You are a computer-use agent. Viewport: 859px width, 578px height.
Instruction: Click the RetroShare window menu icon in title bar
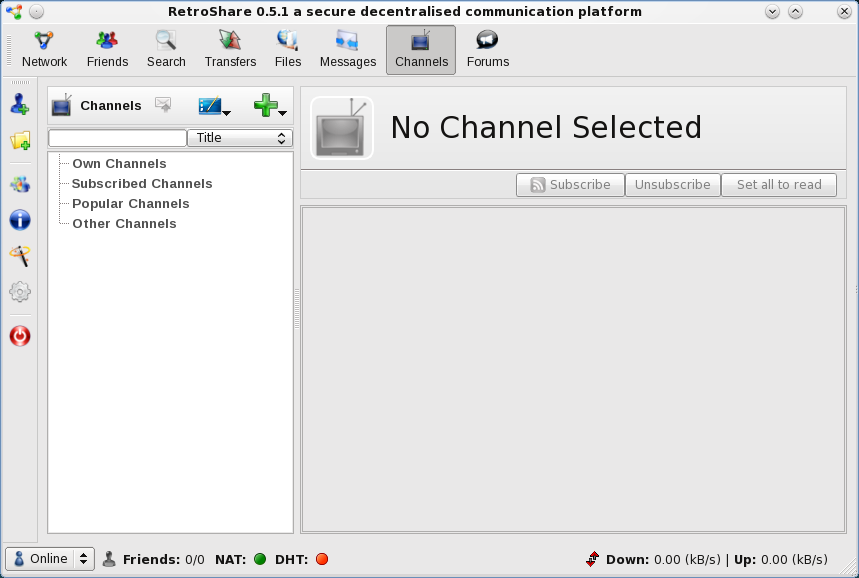(x=14, y=12)
